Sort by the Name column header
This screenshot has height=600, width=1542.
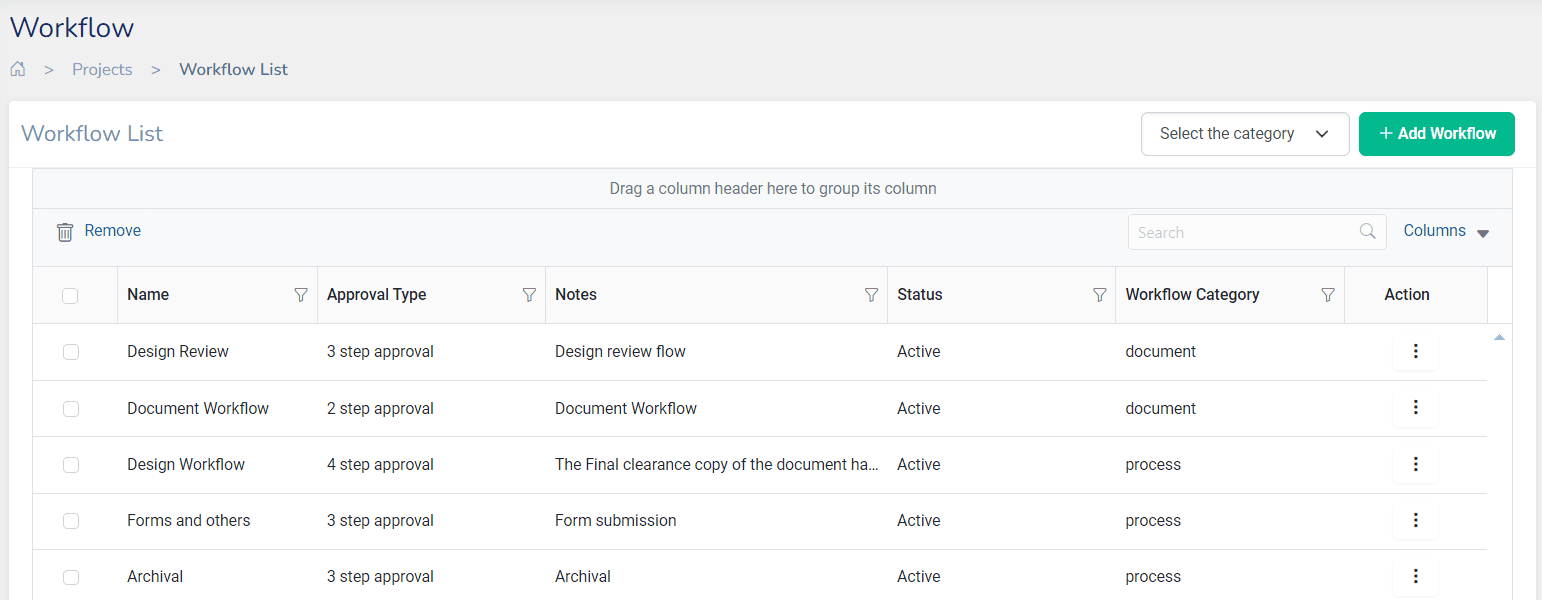[148, 295]
